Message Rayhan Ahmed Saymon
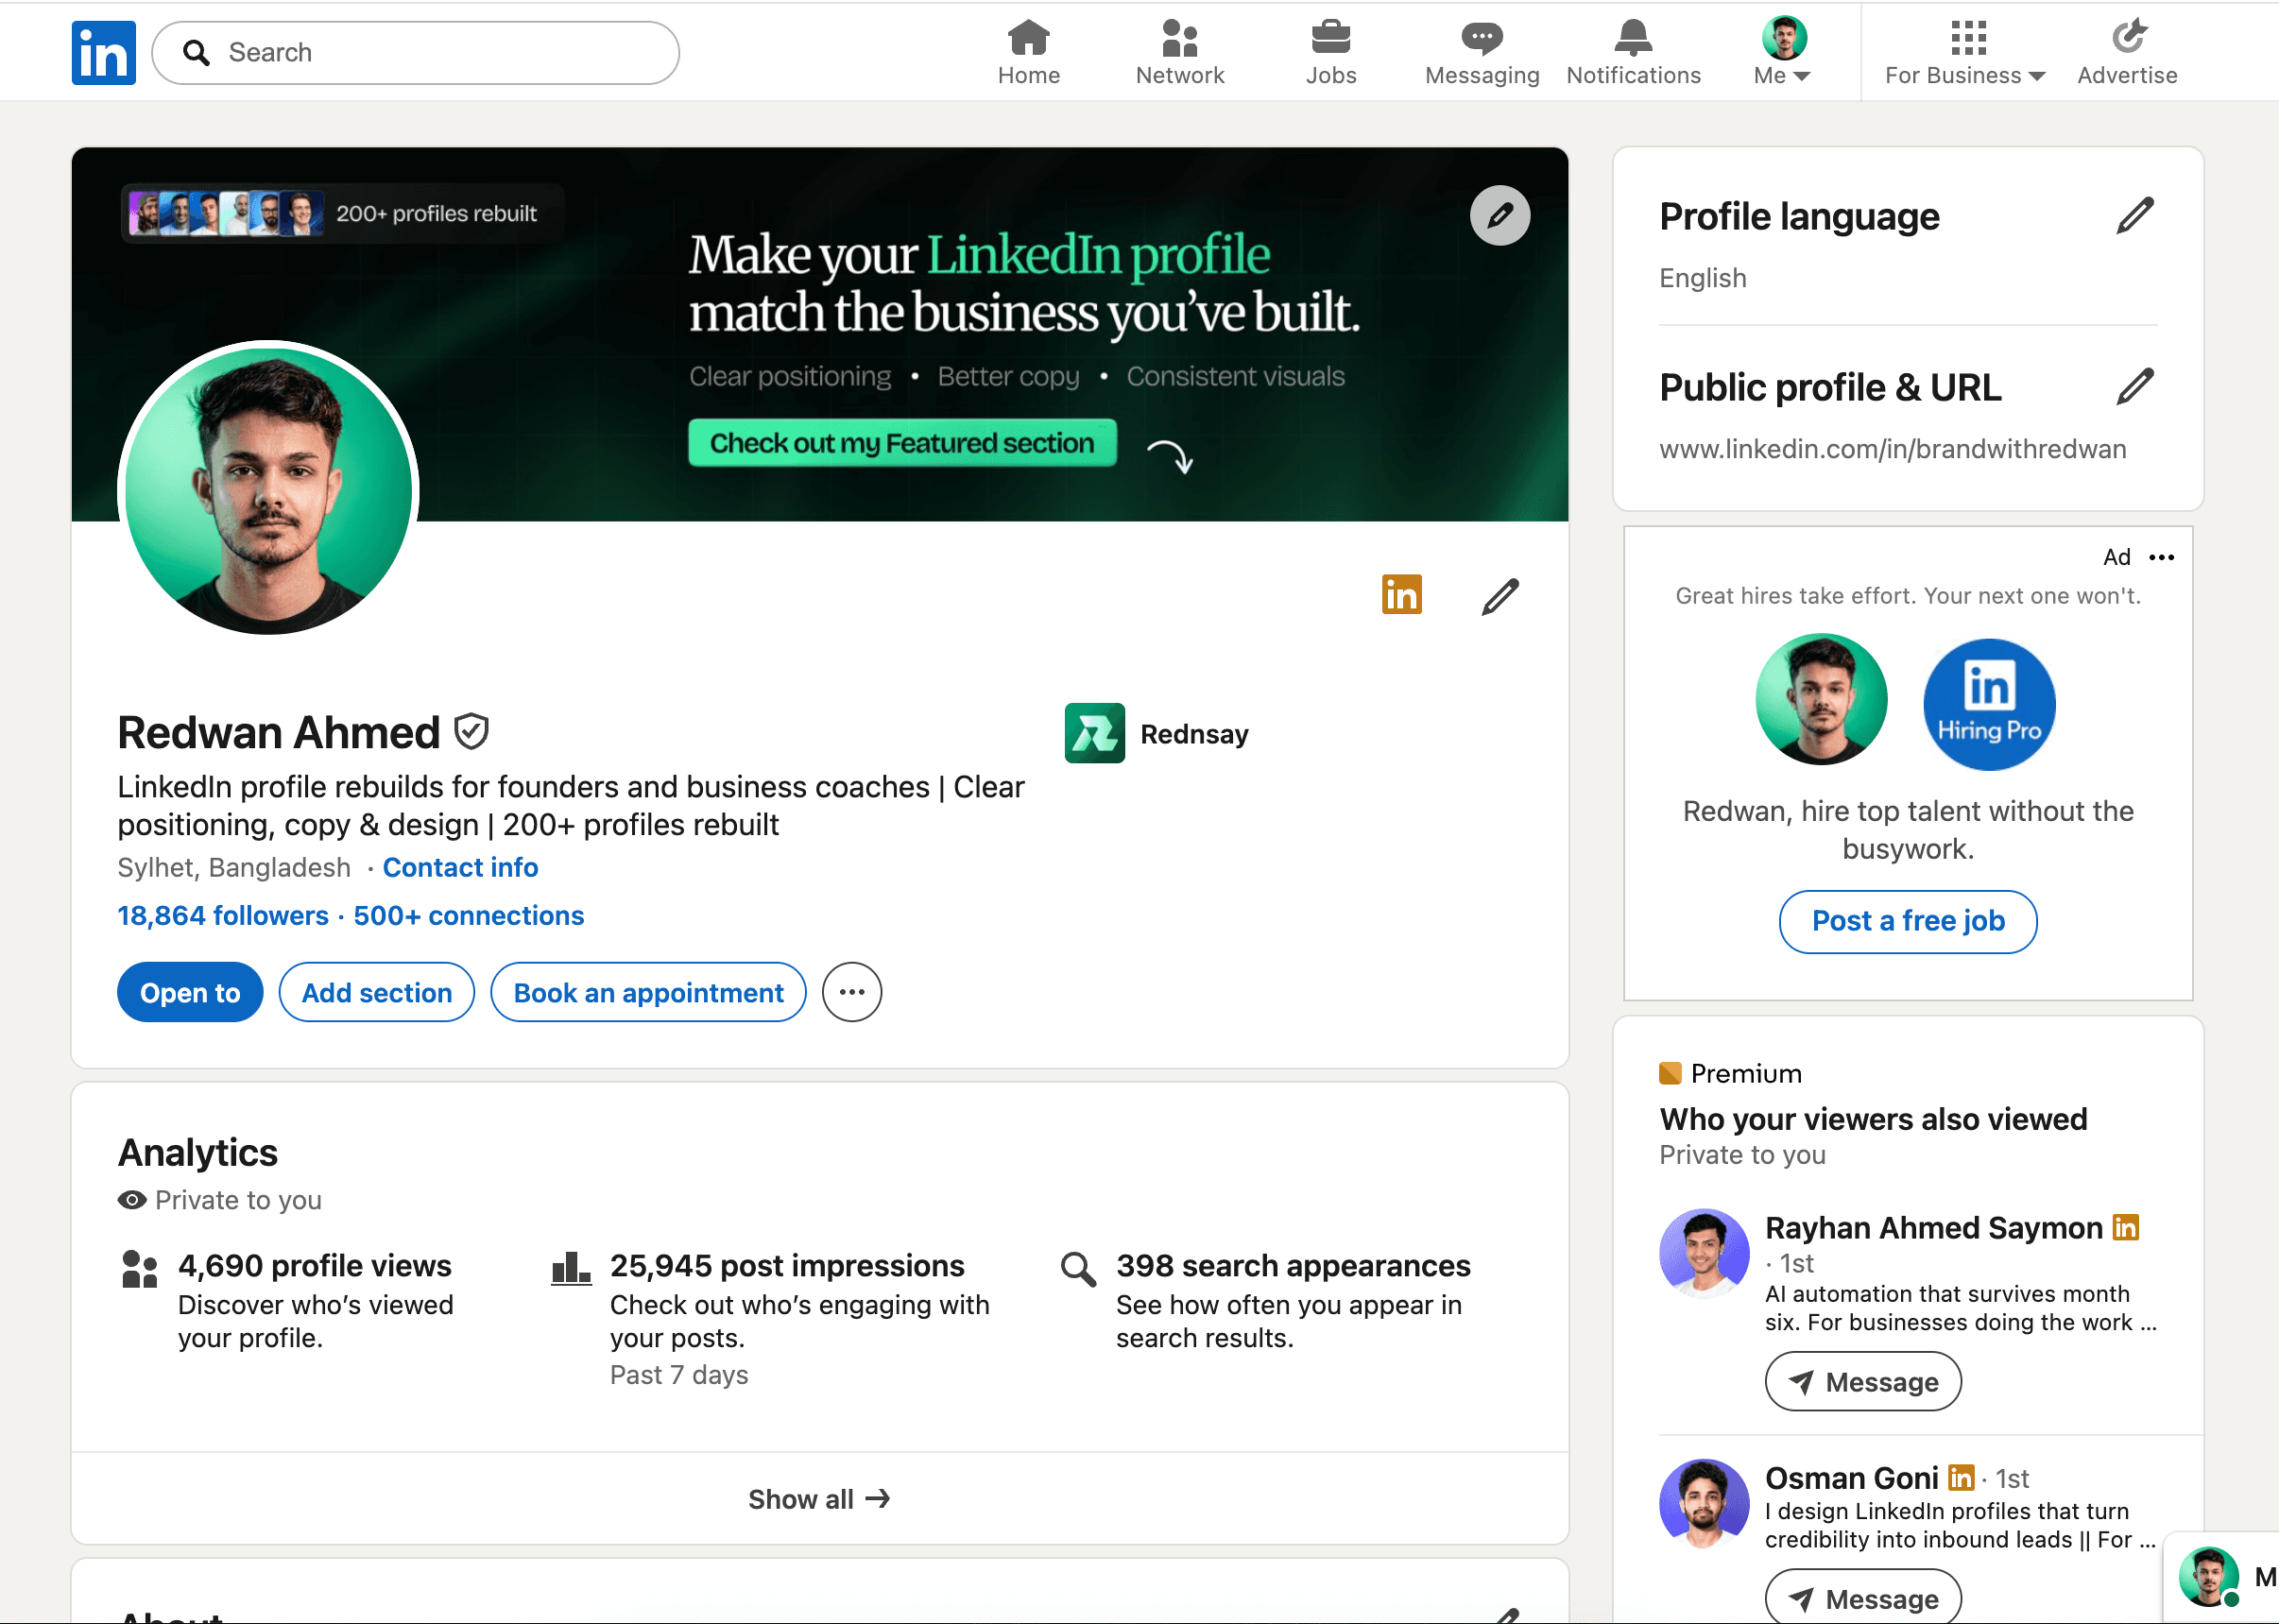Screen dimensions: 2279x1624 click(1863, 1381)
